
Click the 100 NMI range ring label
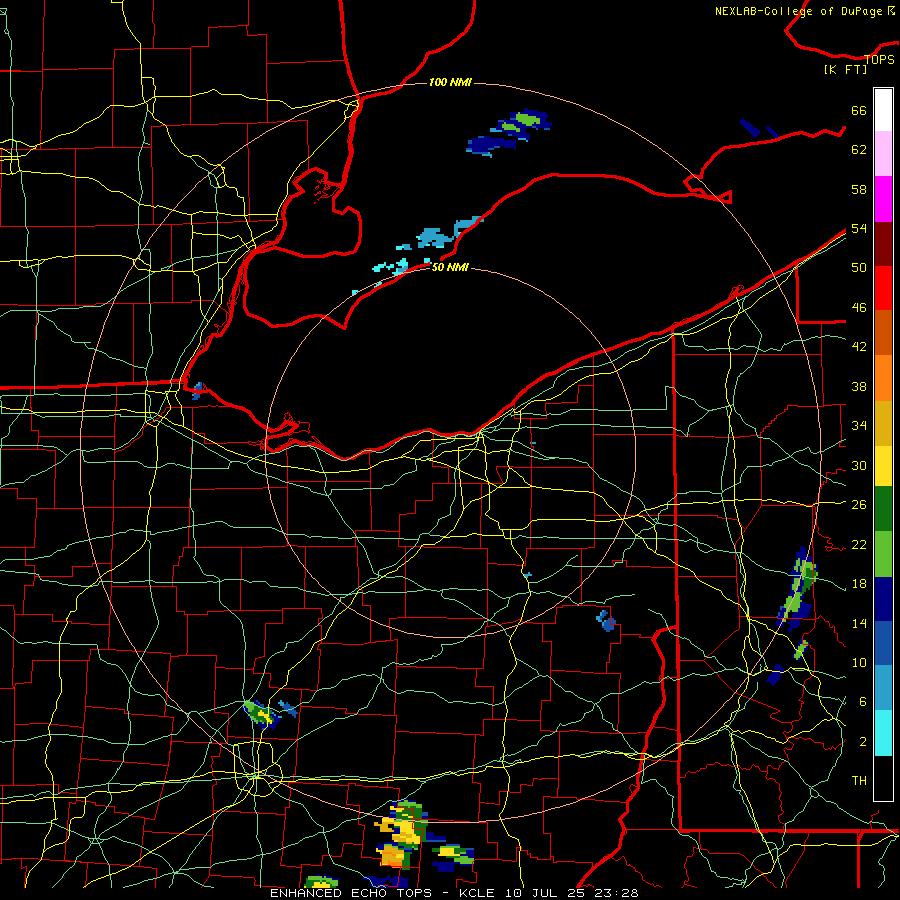(x=450, y=83)
